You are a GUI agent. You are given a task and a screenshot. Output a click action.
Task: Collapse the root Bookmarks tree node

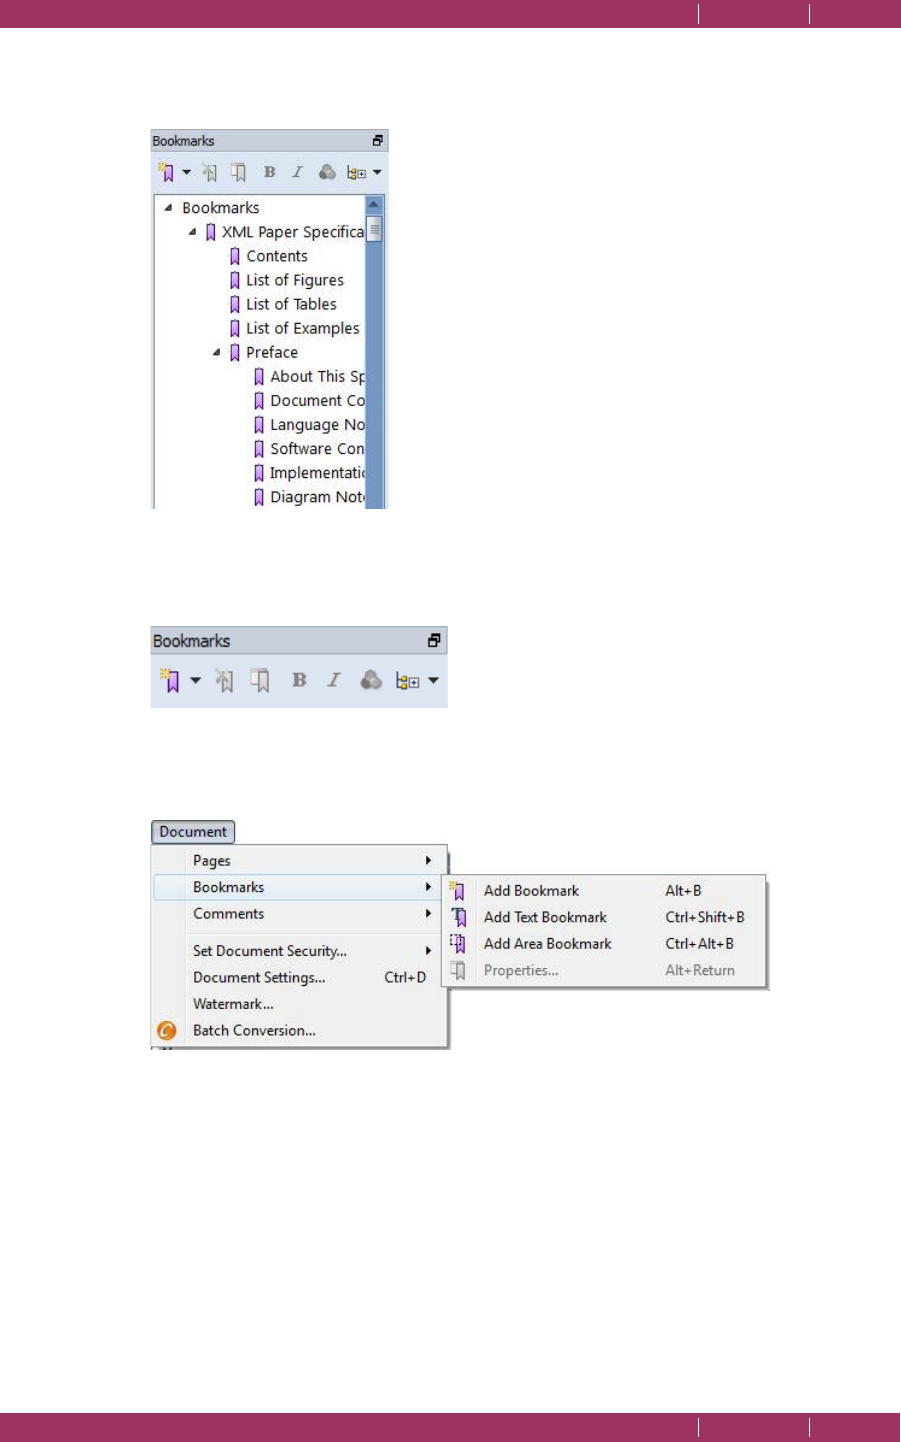[168, 207]
